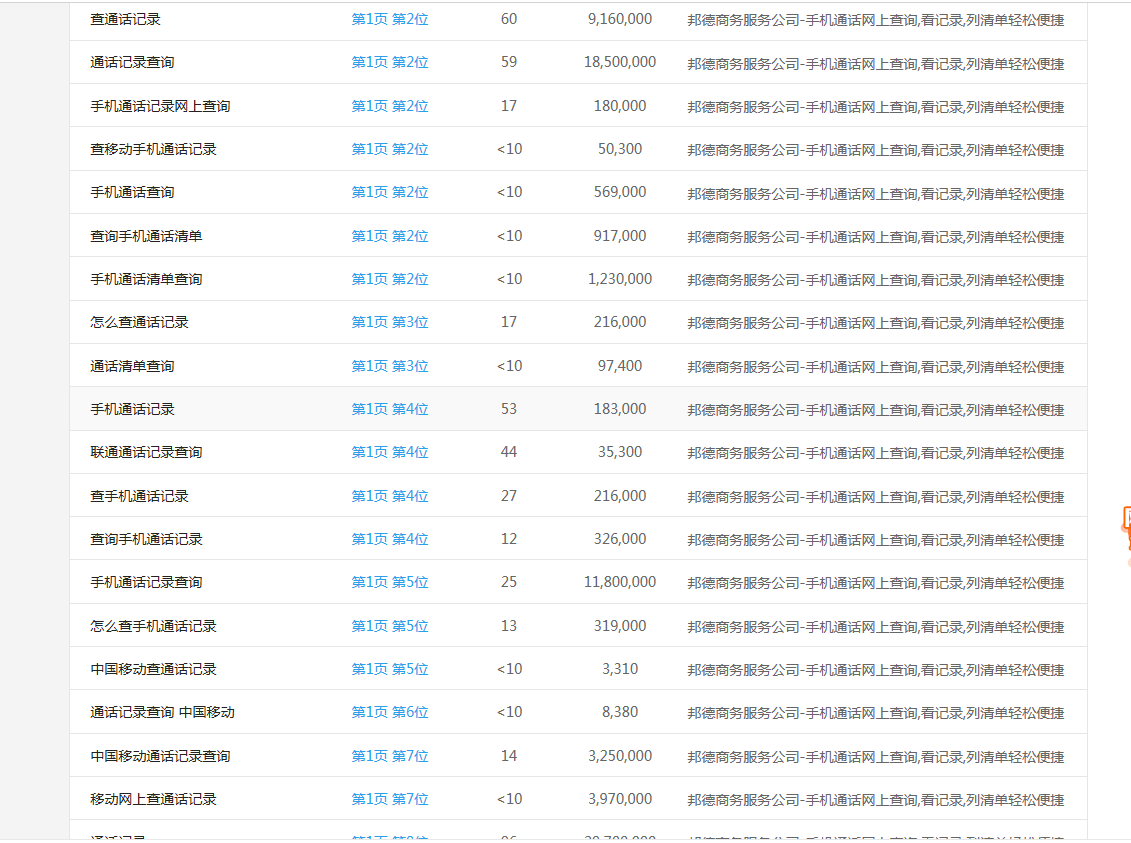
Task: Click the red floating widget on right edge
Action: pyautogui.click(x=1128, y=527)
